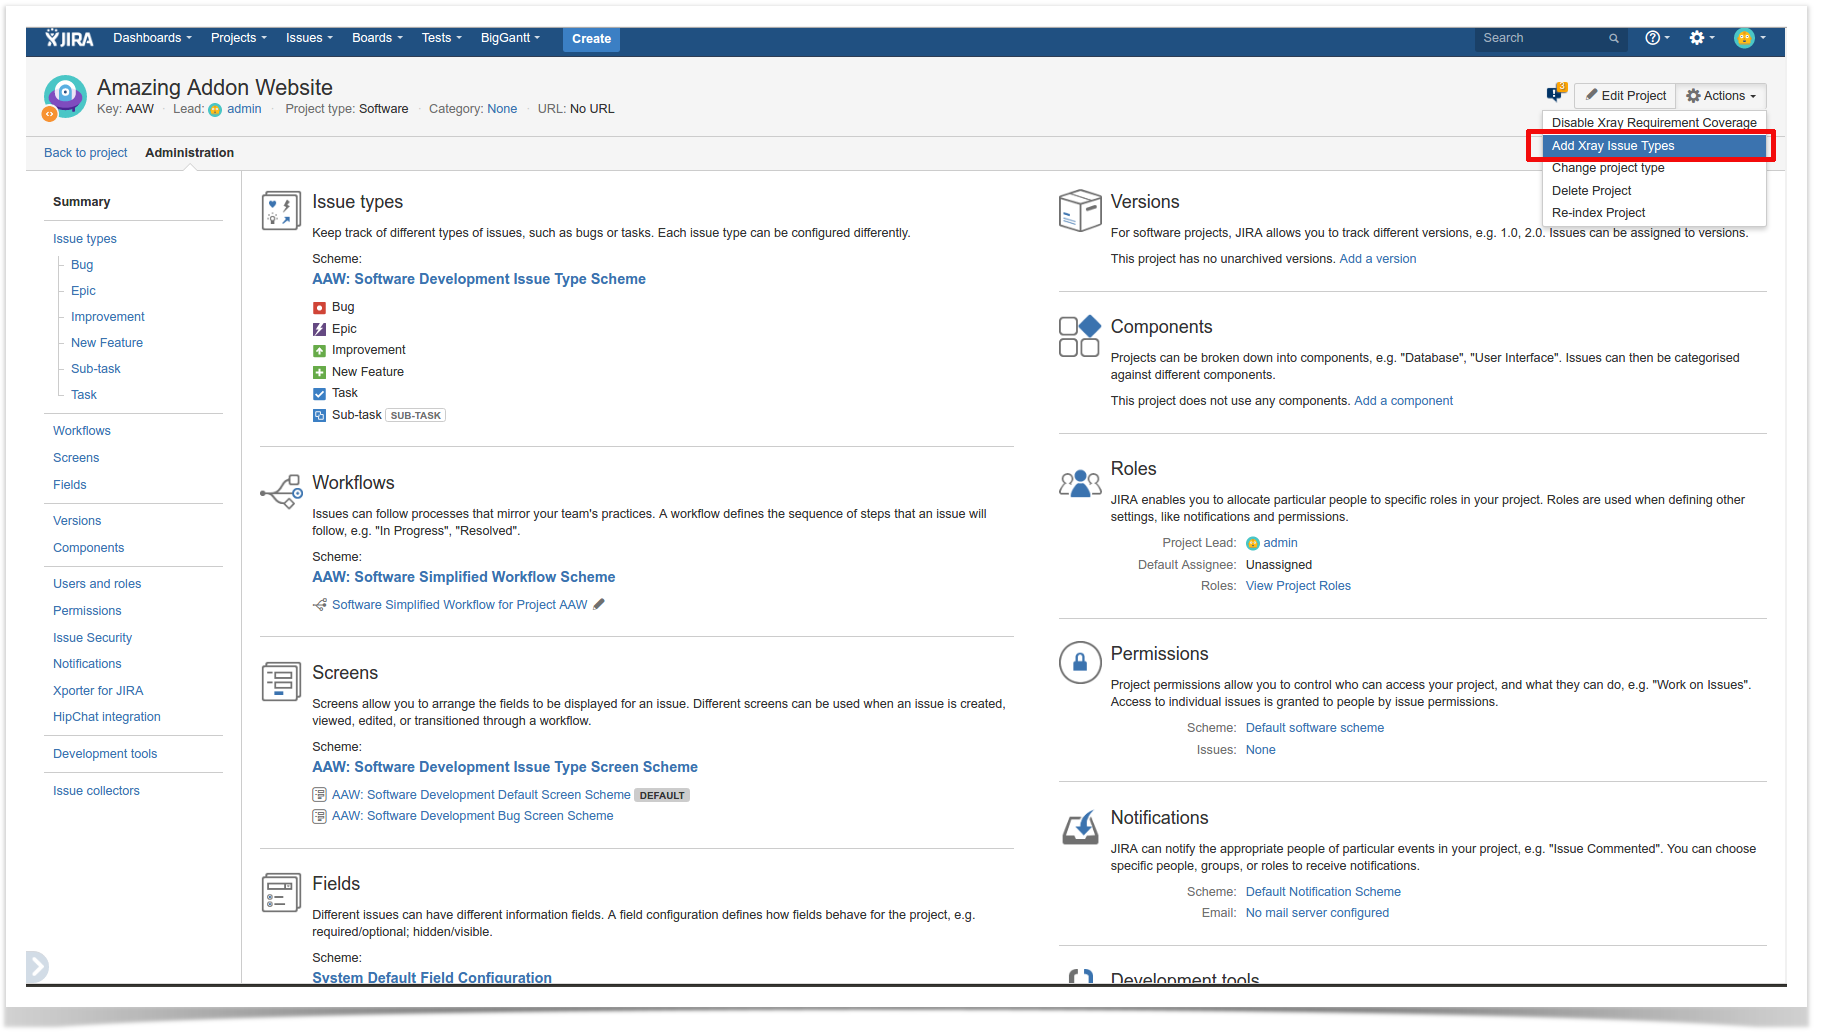1821x1036 pixels.
Task: Select Disable Xray Requirement Coverage
Action: pos(1654,123)
